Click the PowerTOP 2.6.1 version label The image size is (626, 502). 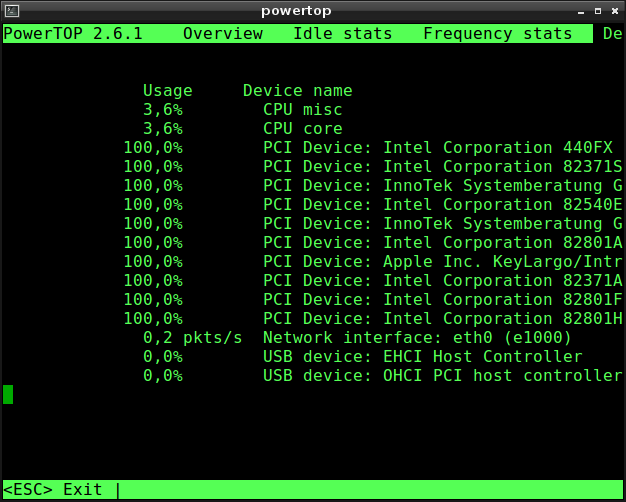click(73, 34)
